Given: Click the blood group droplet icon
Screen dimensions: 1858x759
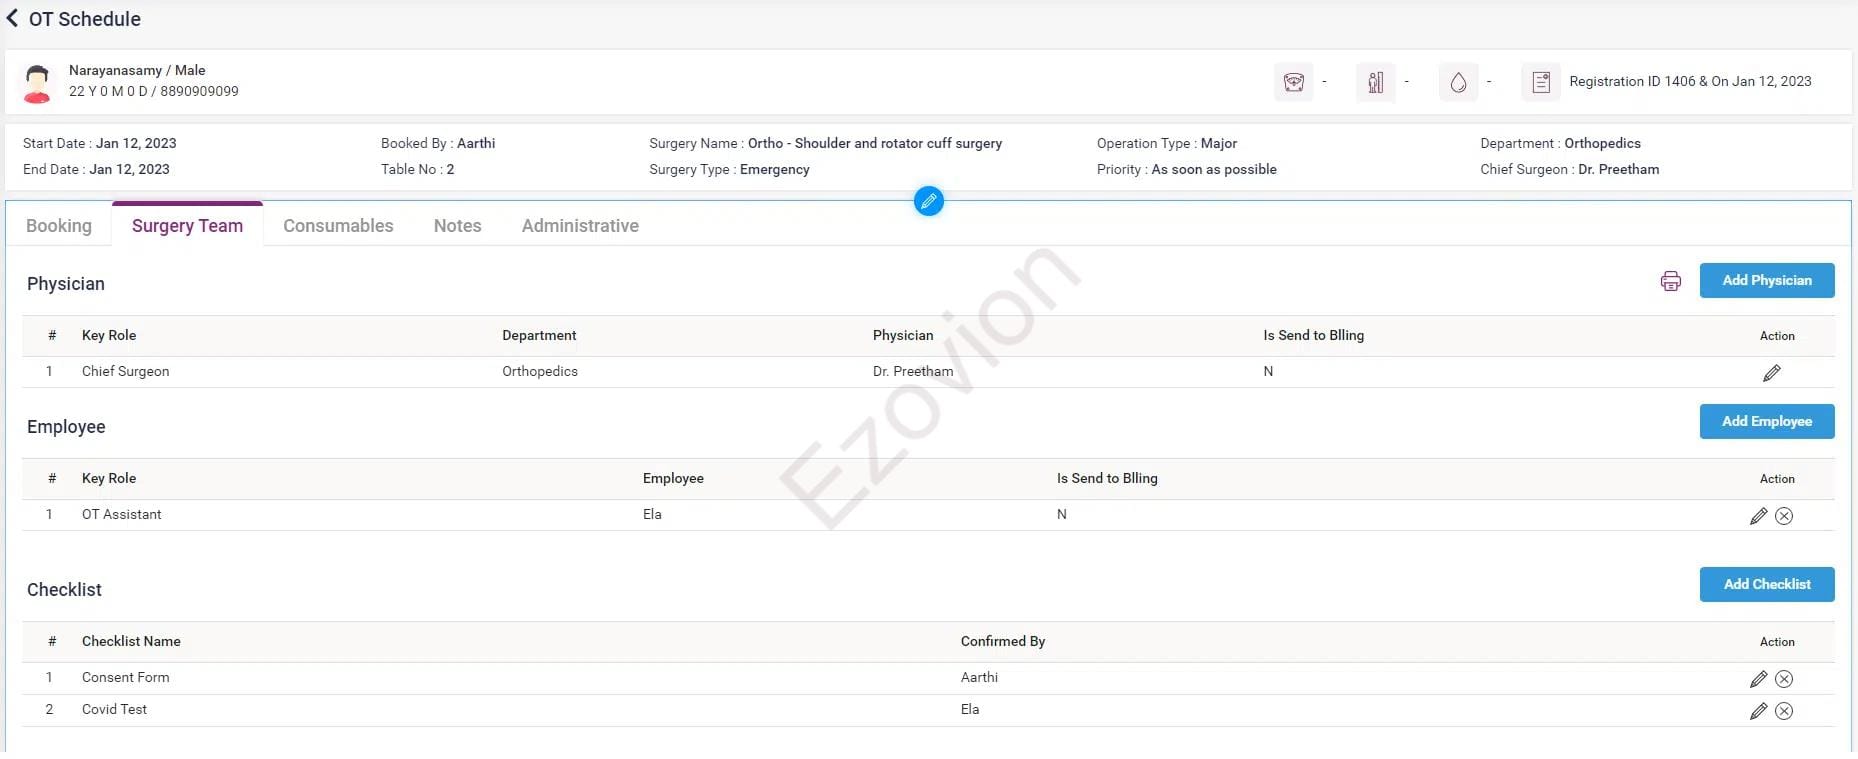Looking at the screenshot, I should (1458, 82).
